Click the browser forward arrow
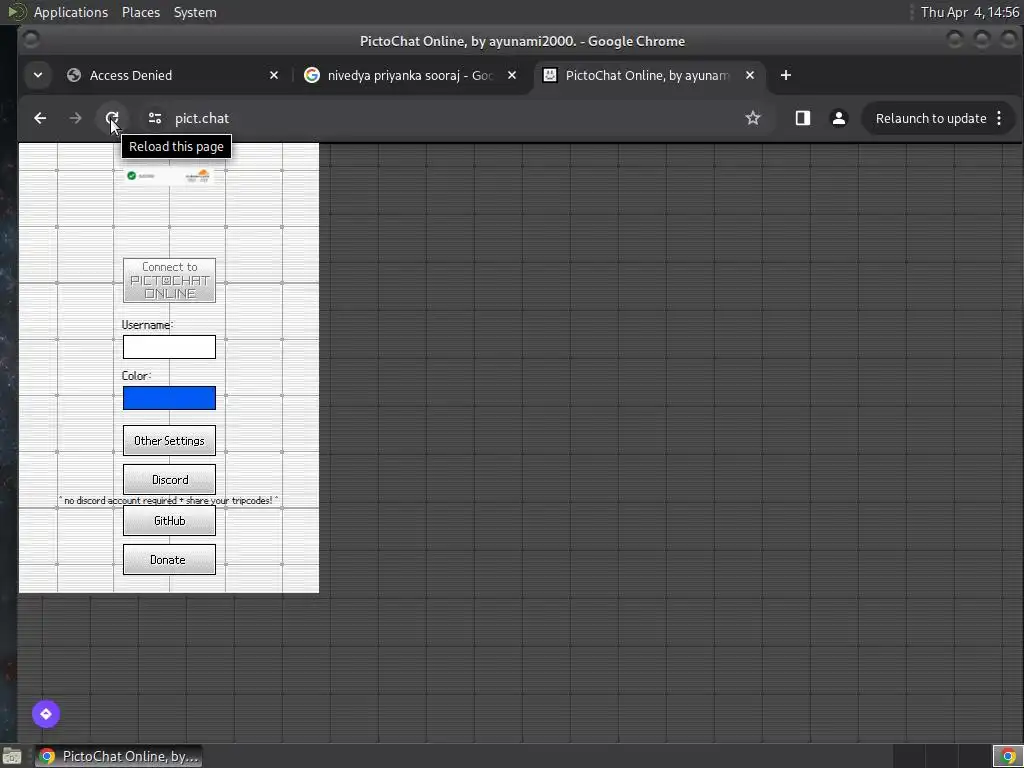Image resolution: width=1024 pixels, height=768 pixels. pyautogui.click(x=75, y=118)
